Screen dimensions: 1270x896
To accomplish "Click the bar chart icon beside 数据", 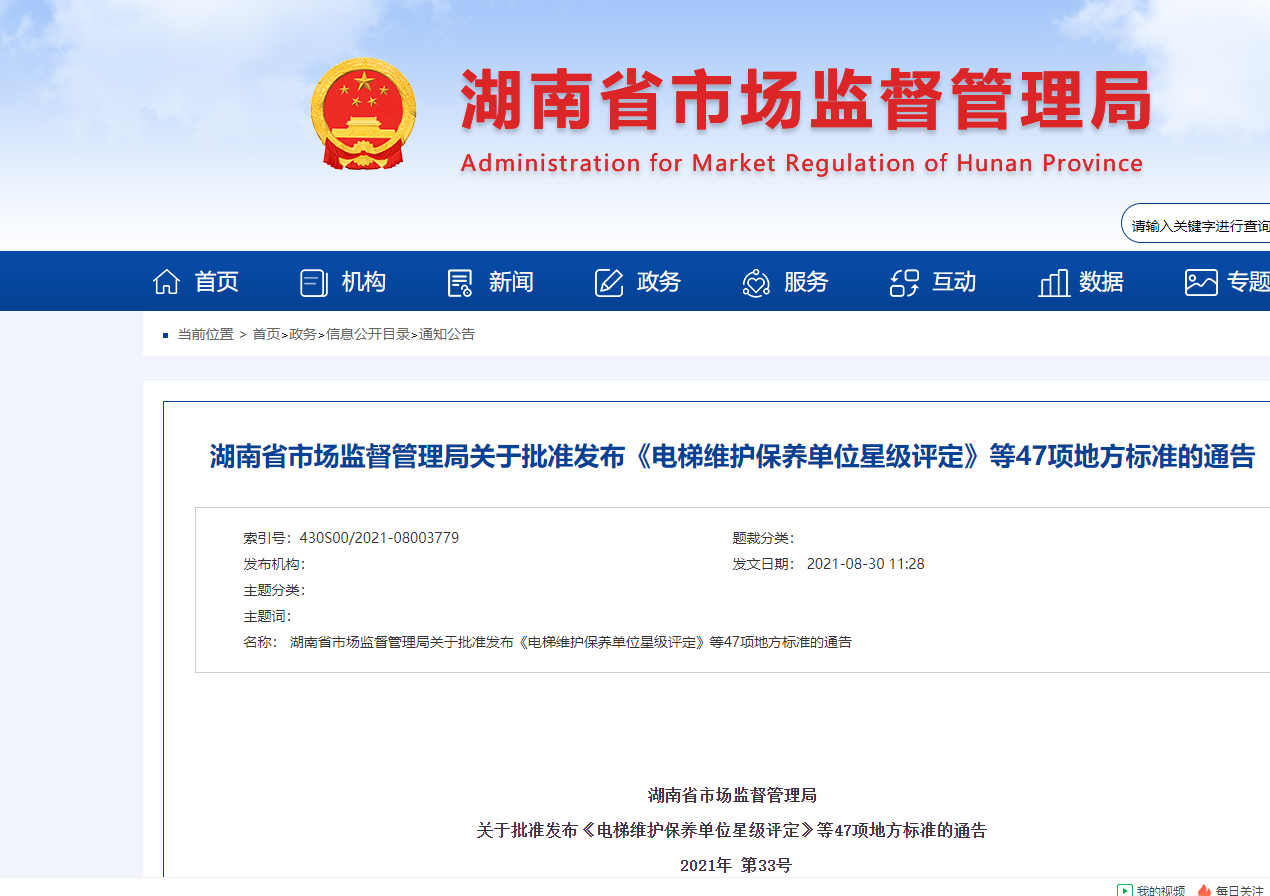I will pos(1053,283).
